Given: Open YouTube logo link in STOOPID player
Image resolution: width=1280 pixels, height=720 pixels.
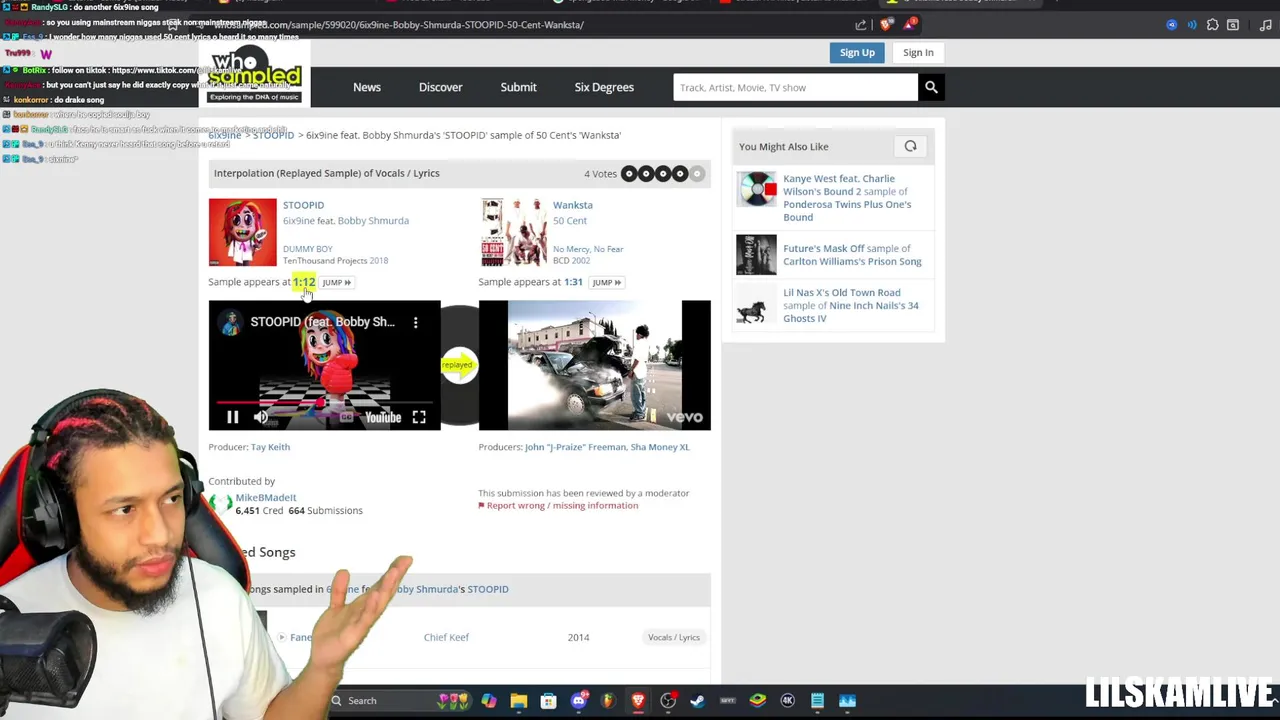Looking at the screenshot, I should pyautogui.click(x=383, y=417).
